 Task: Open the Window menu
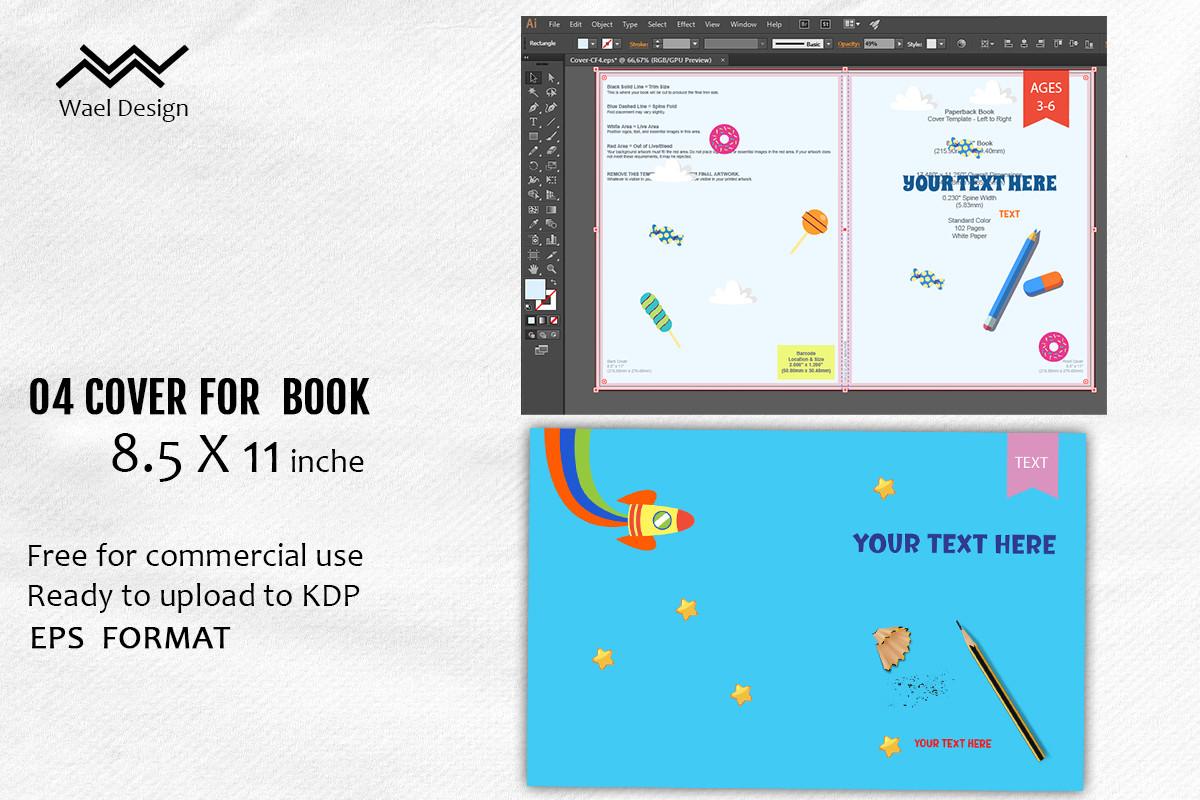point(743,24)
